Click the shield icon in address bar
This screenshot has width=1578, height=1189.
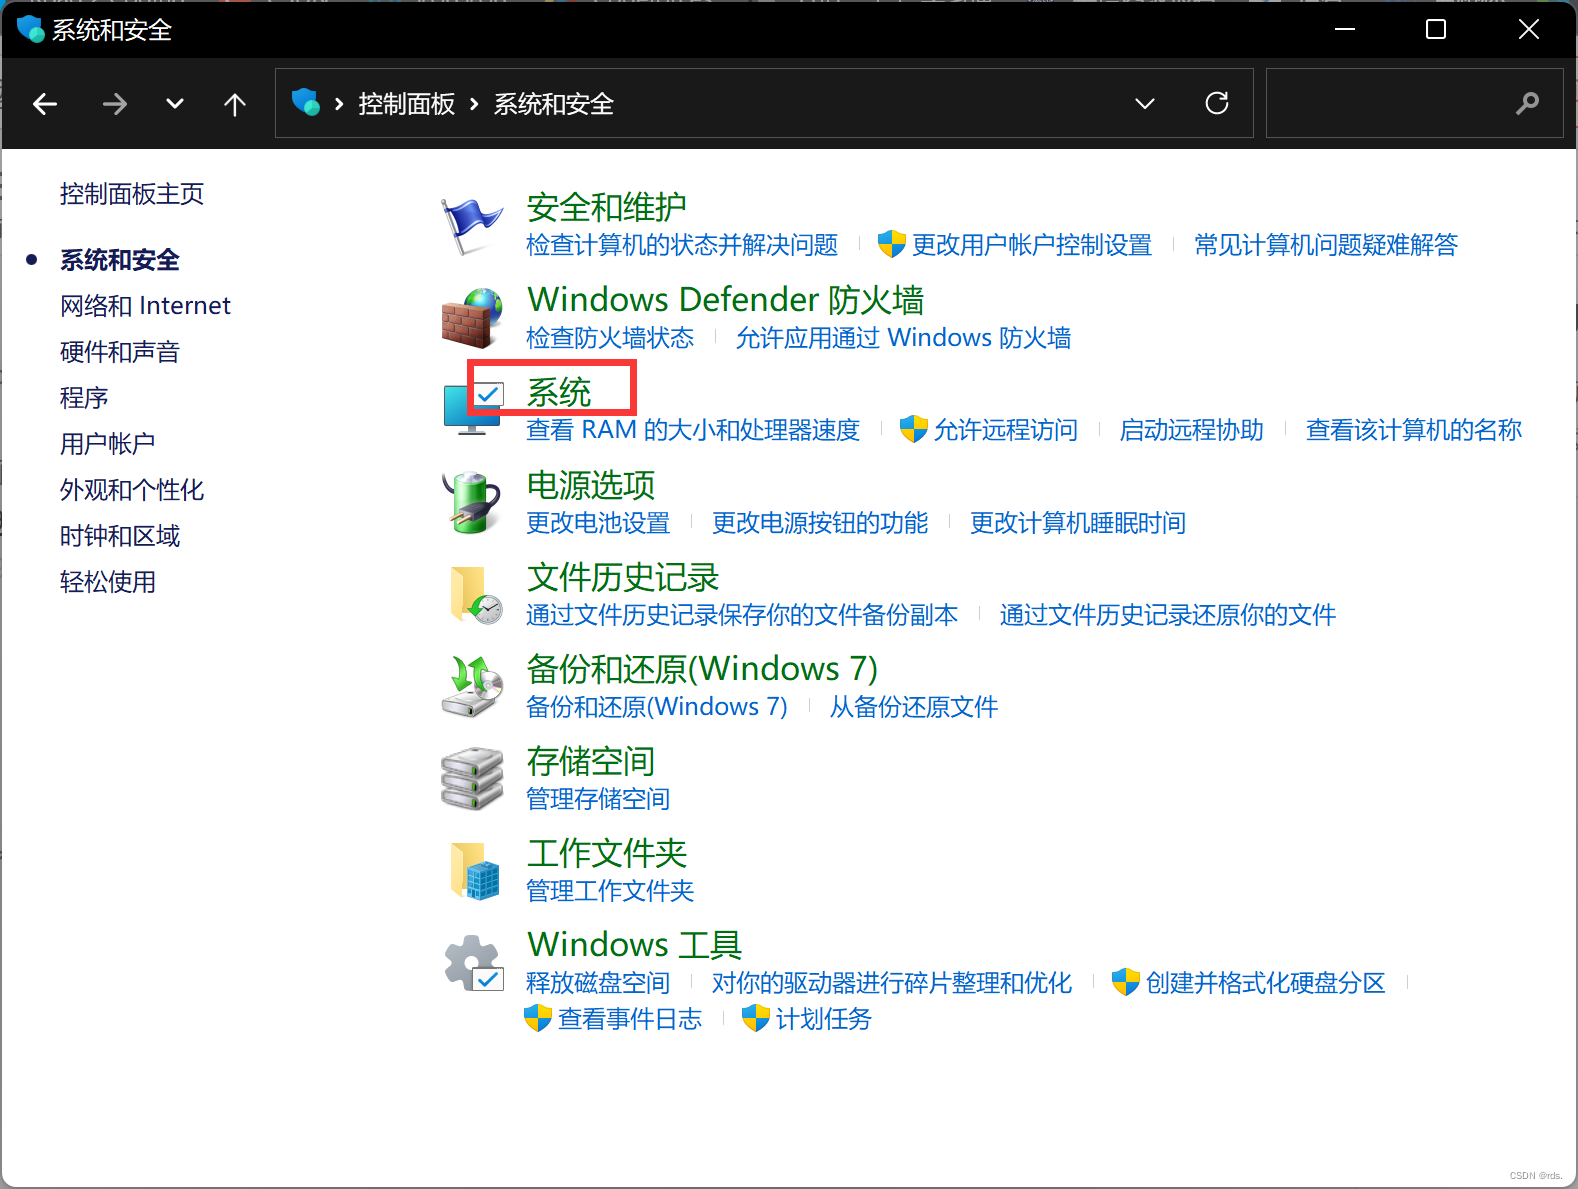click(x=305, y=102)
